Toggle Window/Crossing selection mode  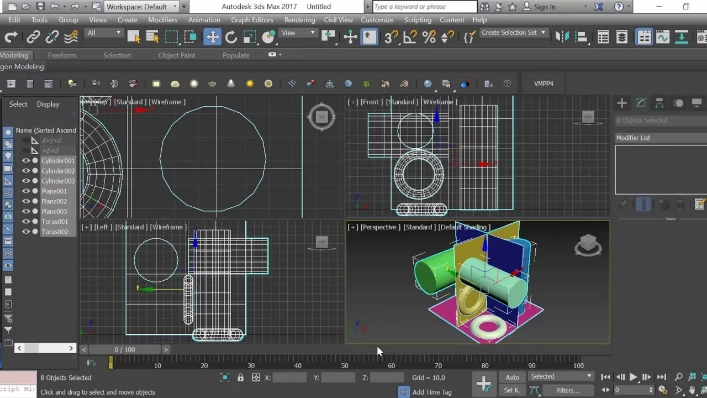coord(190,37)
